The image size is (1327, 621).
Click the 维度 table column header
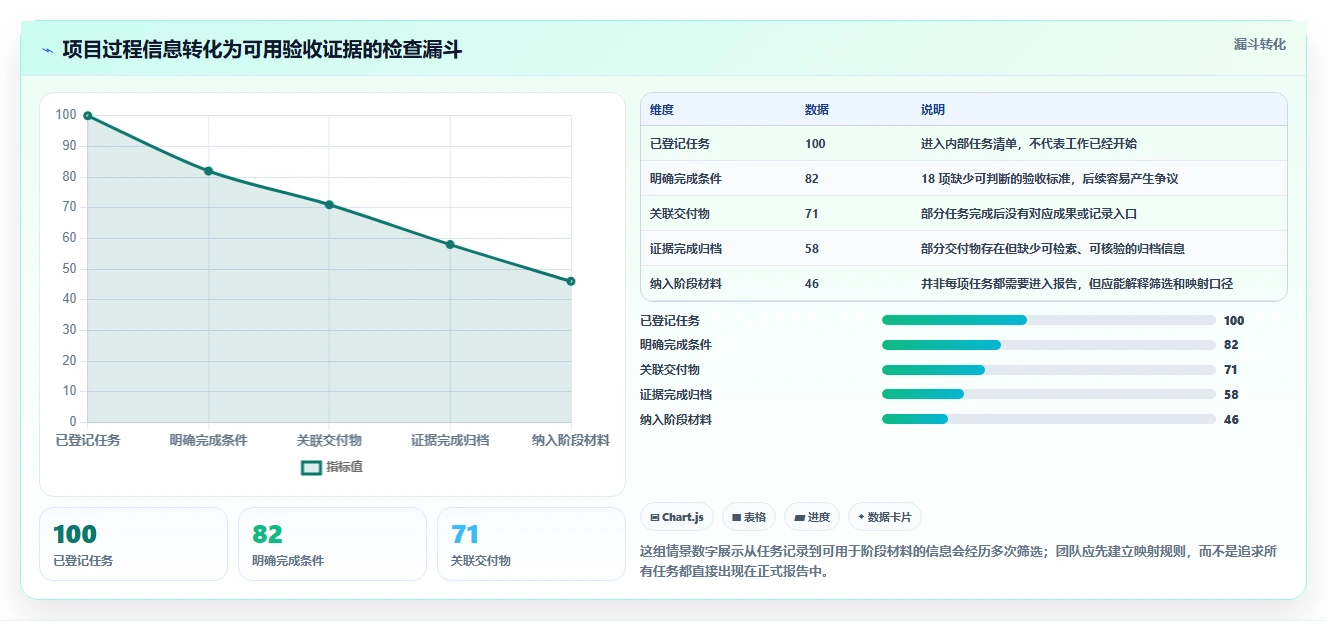pyautogui.click(x=661, y=110)
